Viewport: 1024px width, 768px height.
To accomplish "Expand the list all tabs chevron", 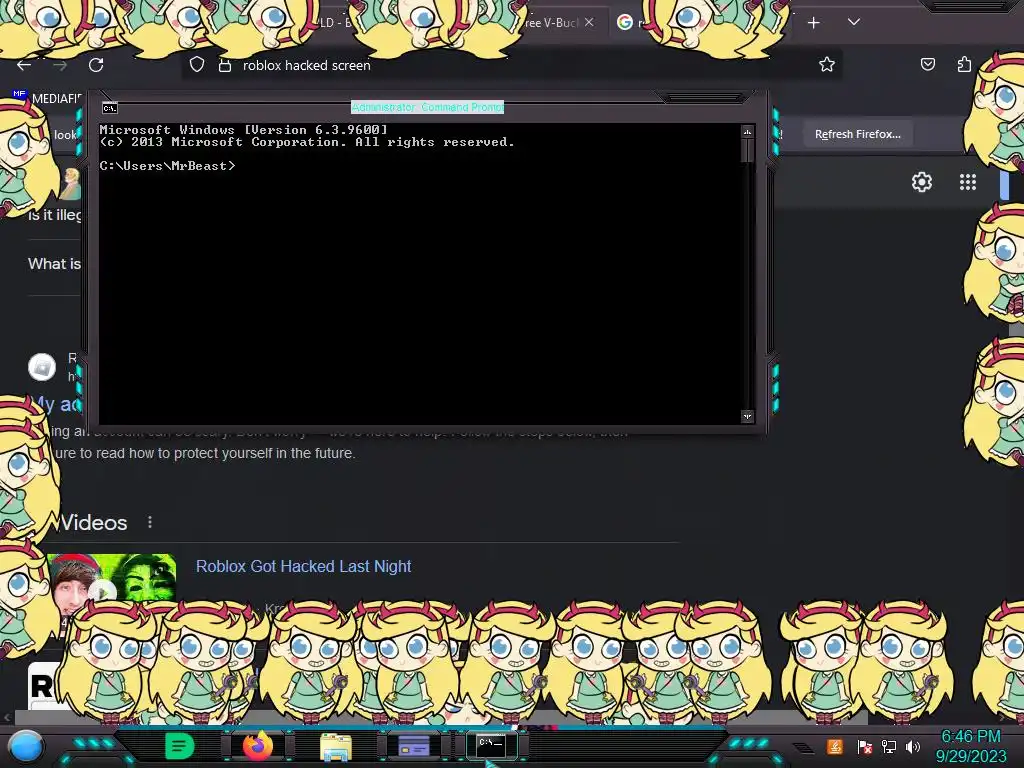I will (x=854, y=22).
